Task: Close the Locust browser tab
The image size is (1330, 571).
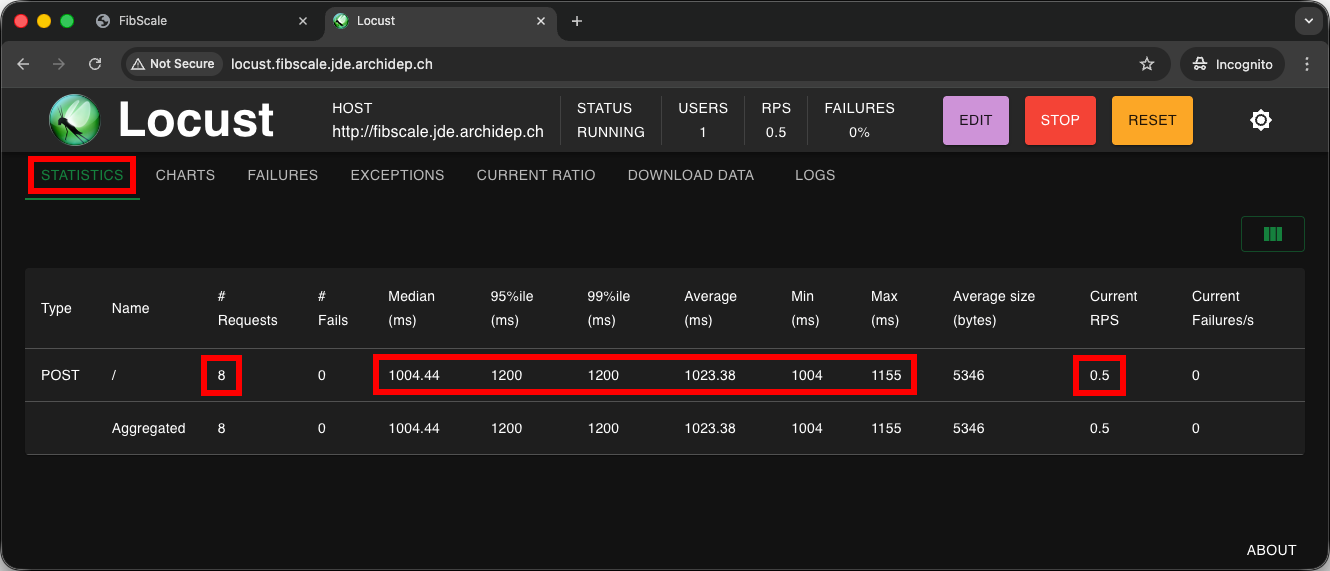Action: 542,21
